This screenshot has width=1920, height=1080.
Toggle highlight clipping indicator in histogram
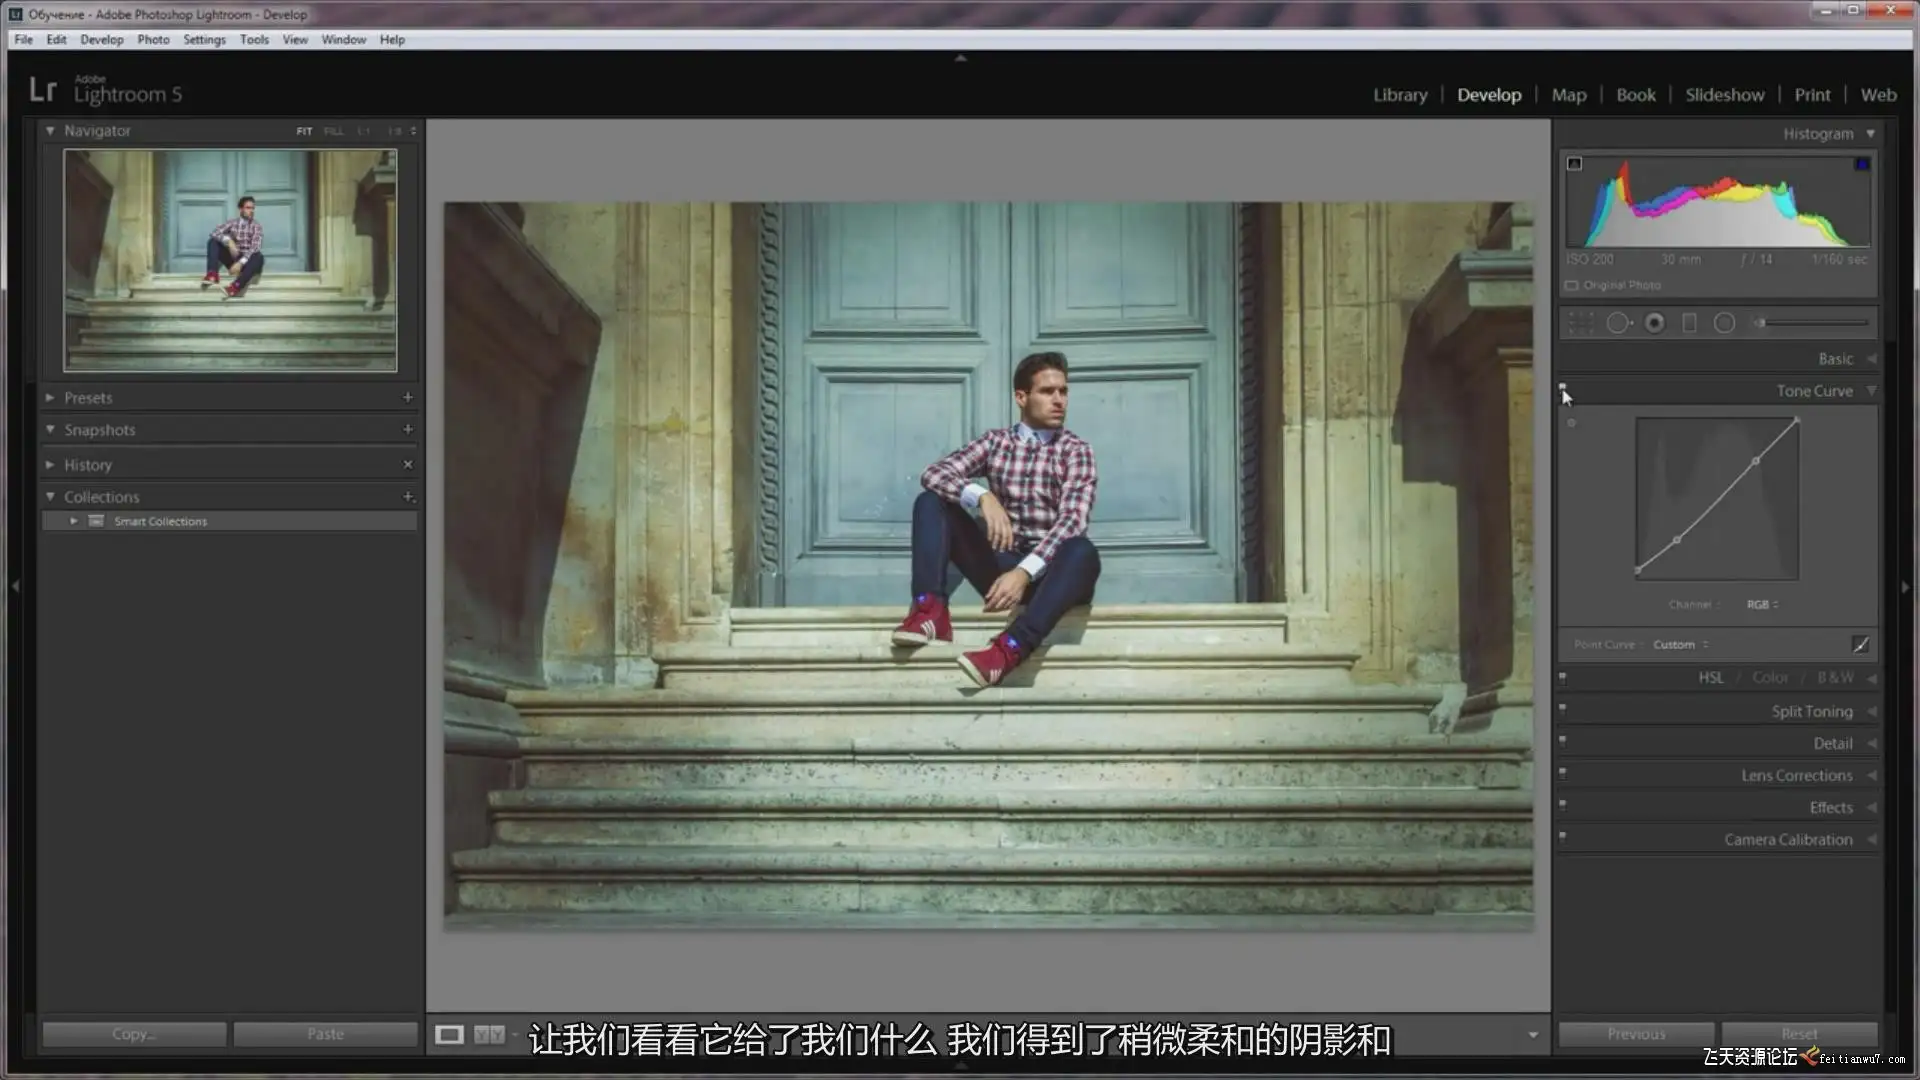click(1862, 164)
